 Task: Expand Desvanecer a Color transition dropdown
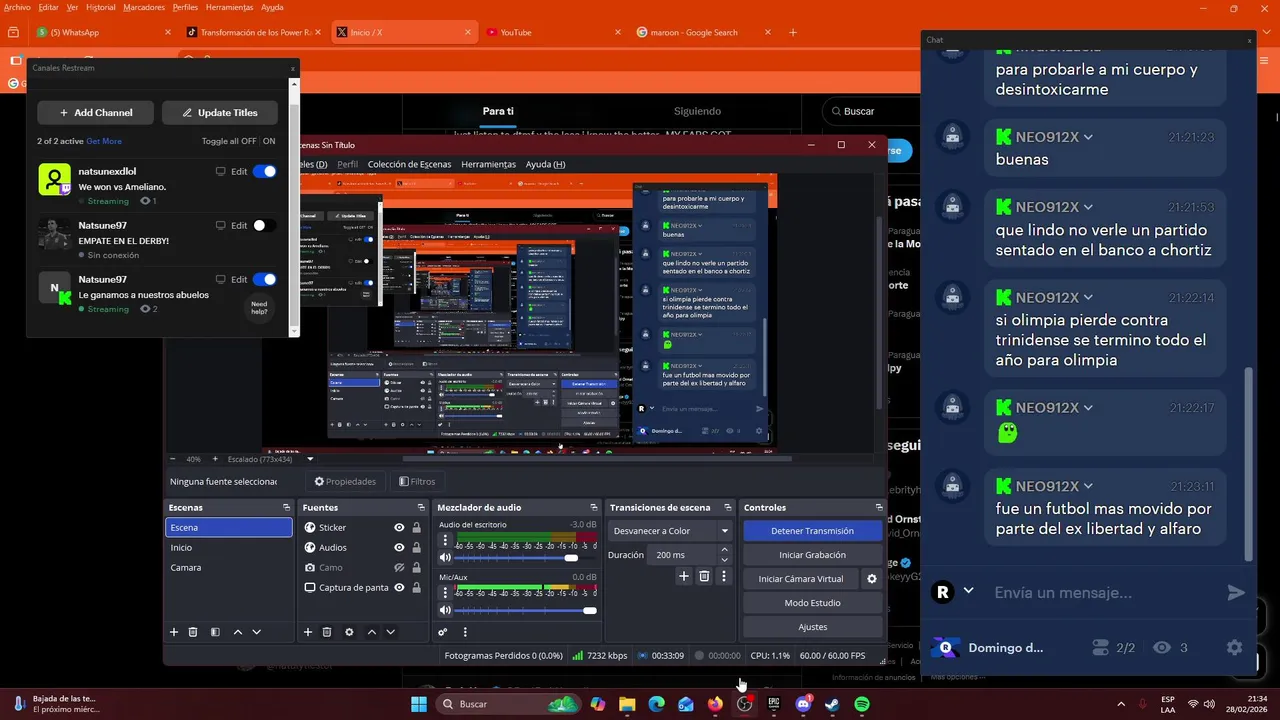point(725,531)
